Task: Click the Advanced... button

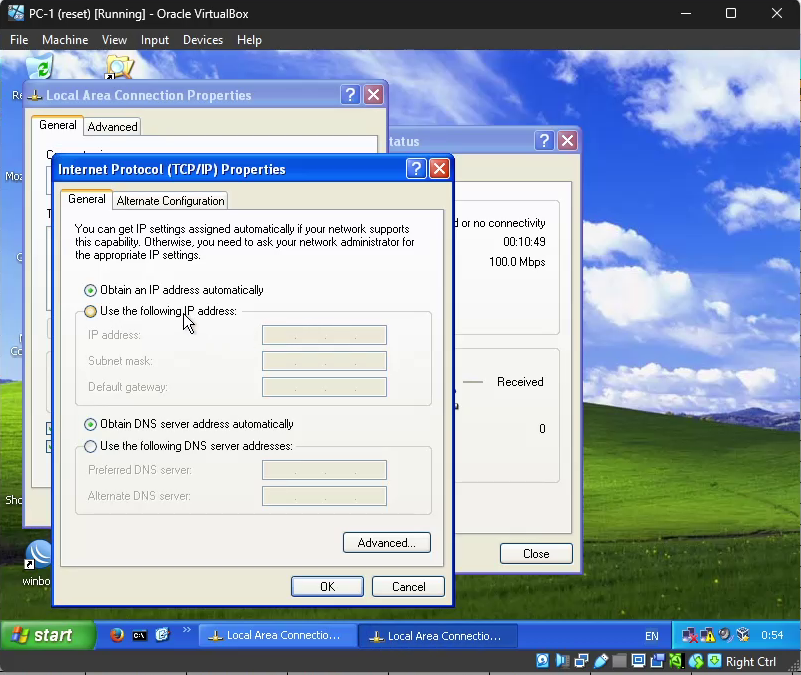Action: 387,543
